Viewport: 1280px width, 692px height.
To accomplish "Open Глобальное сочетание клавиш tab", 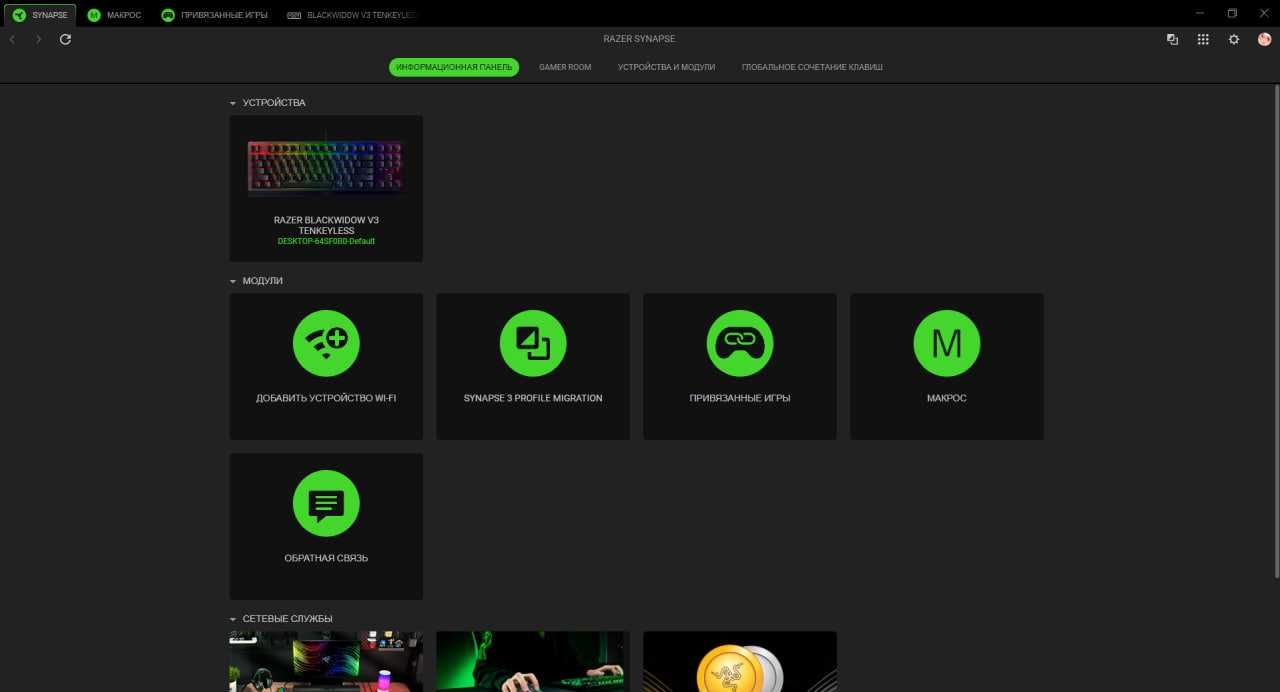I will click(x=812, y=67).
